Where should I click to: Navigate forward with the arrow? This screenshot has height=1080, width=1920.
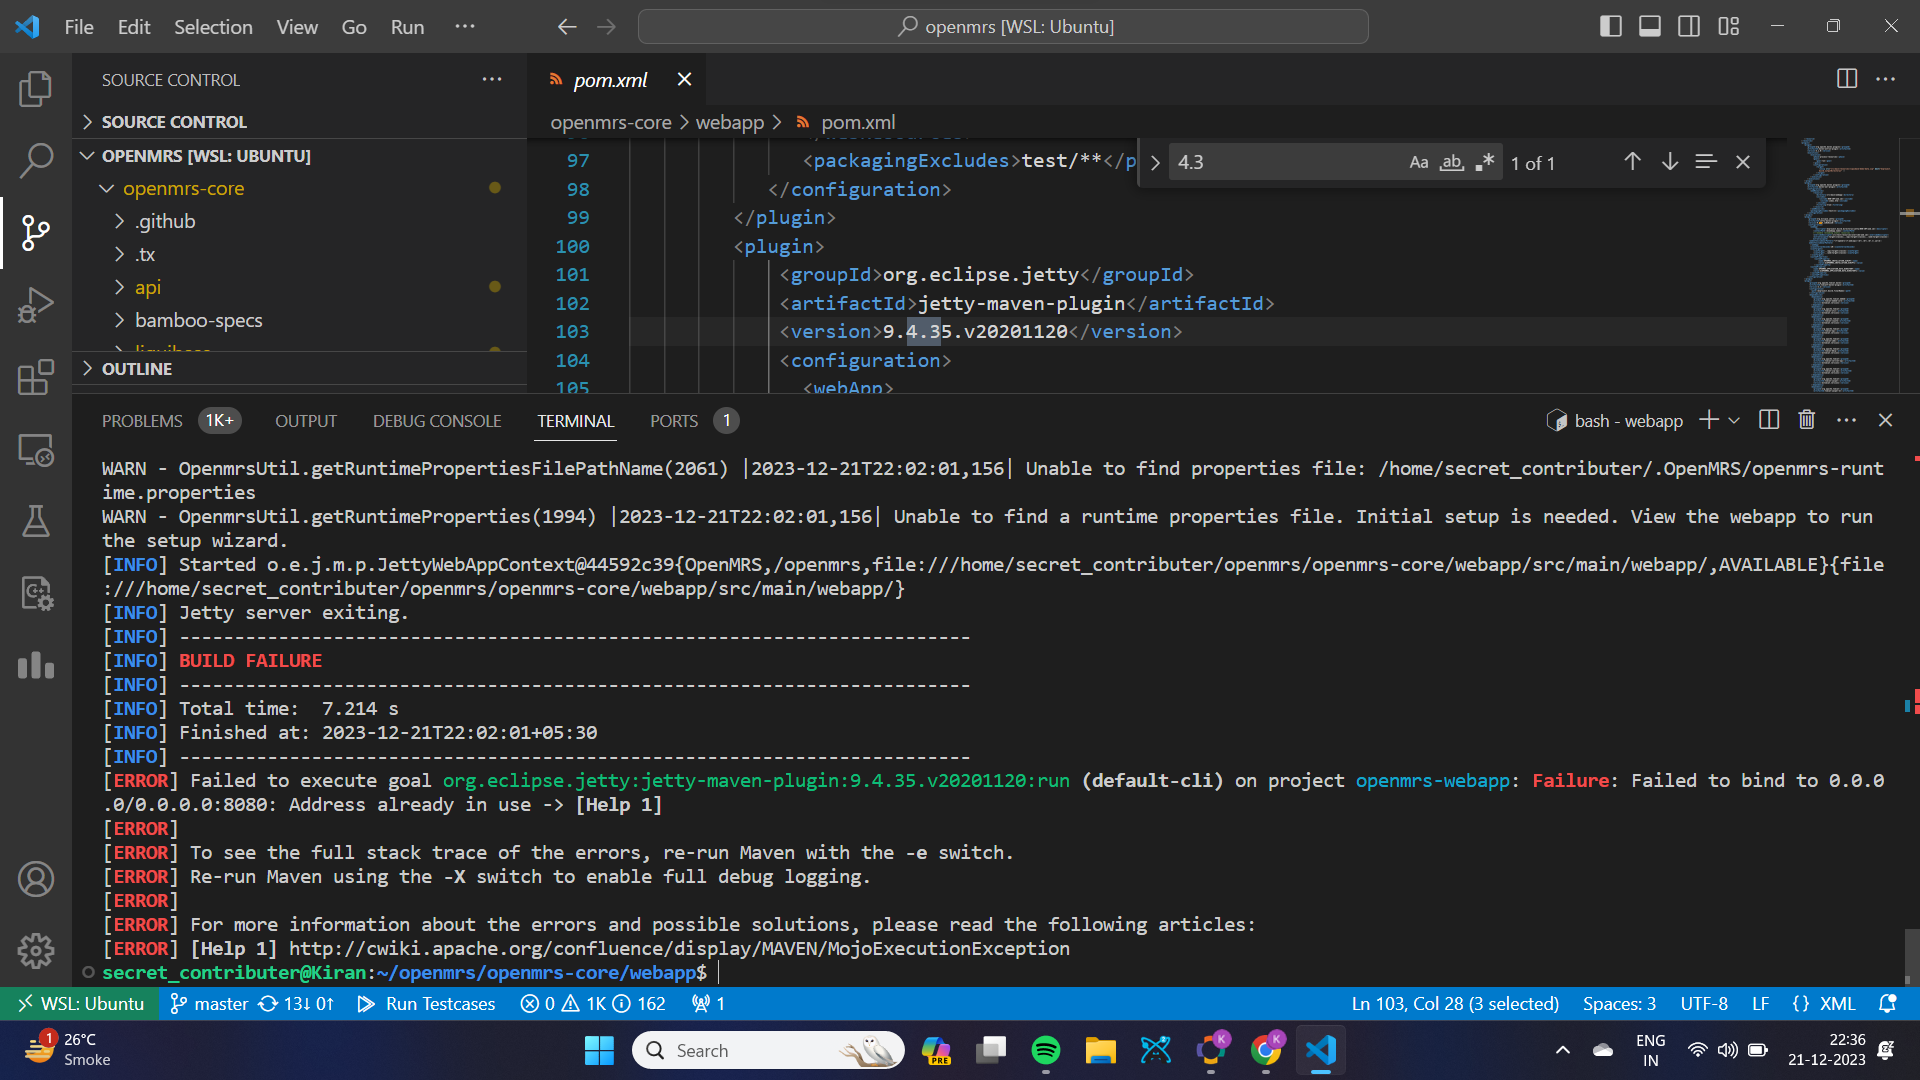[607, 27]
